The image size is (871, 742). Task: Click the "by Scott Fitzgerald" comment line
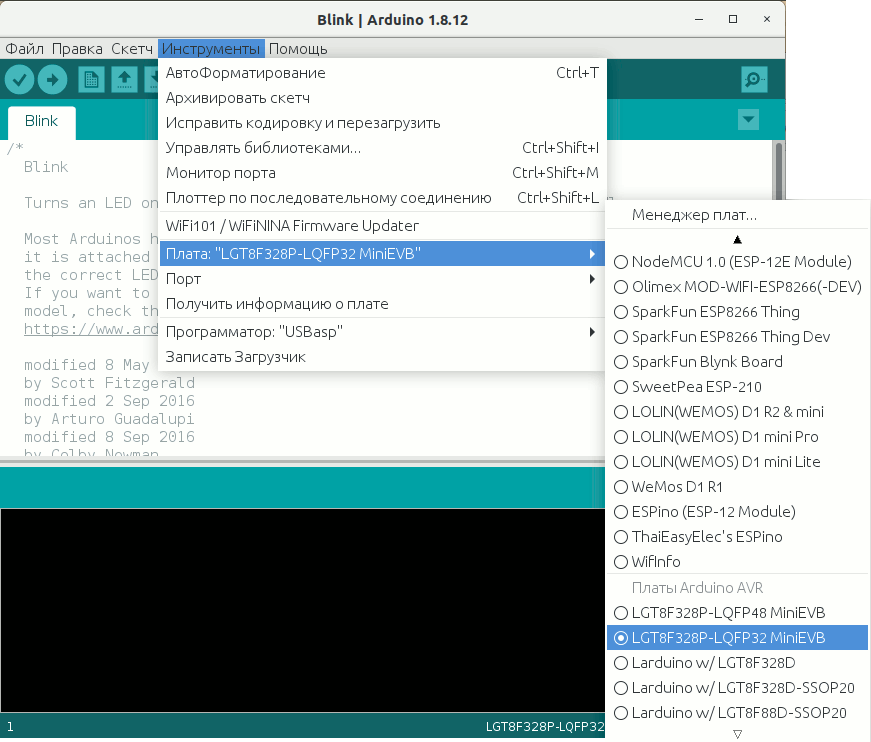pos(109,383)
